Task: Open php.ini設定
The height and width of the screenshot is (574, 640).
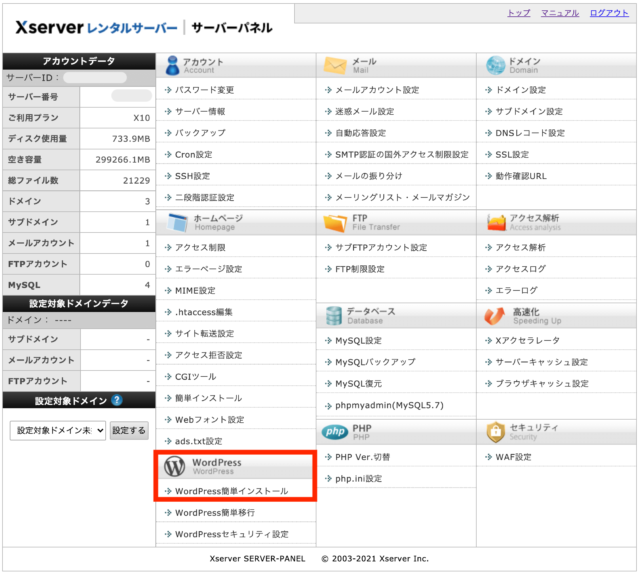Action: 358,478
